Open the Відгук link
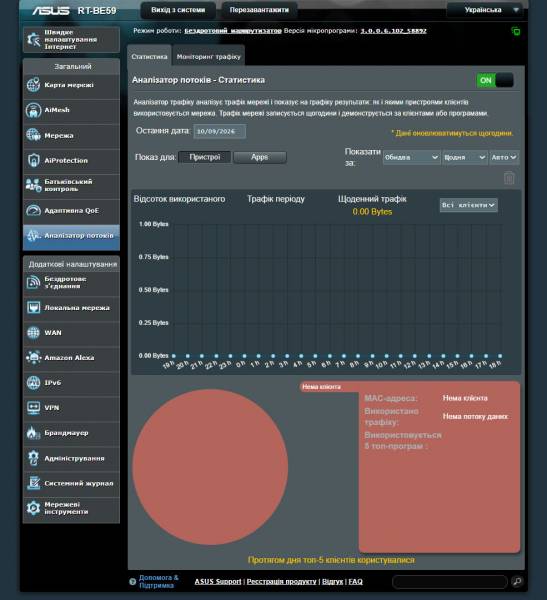The width and height of the screenshot is (547, 600). 333,582
